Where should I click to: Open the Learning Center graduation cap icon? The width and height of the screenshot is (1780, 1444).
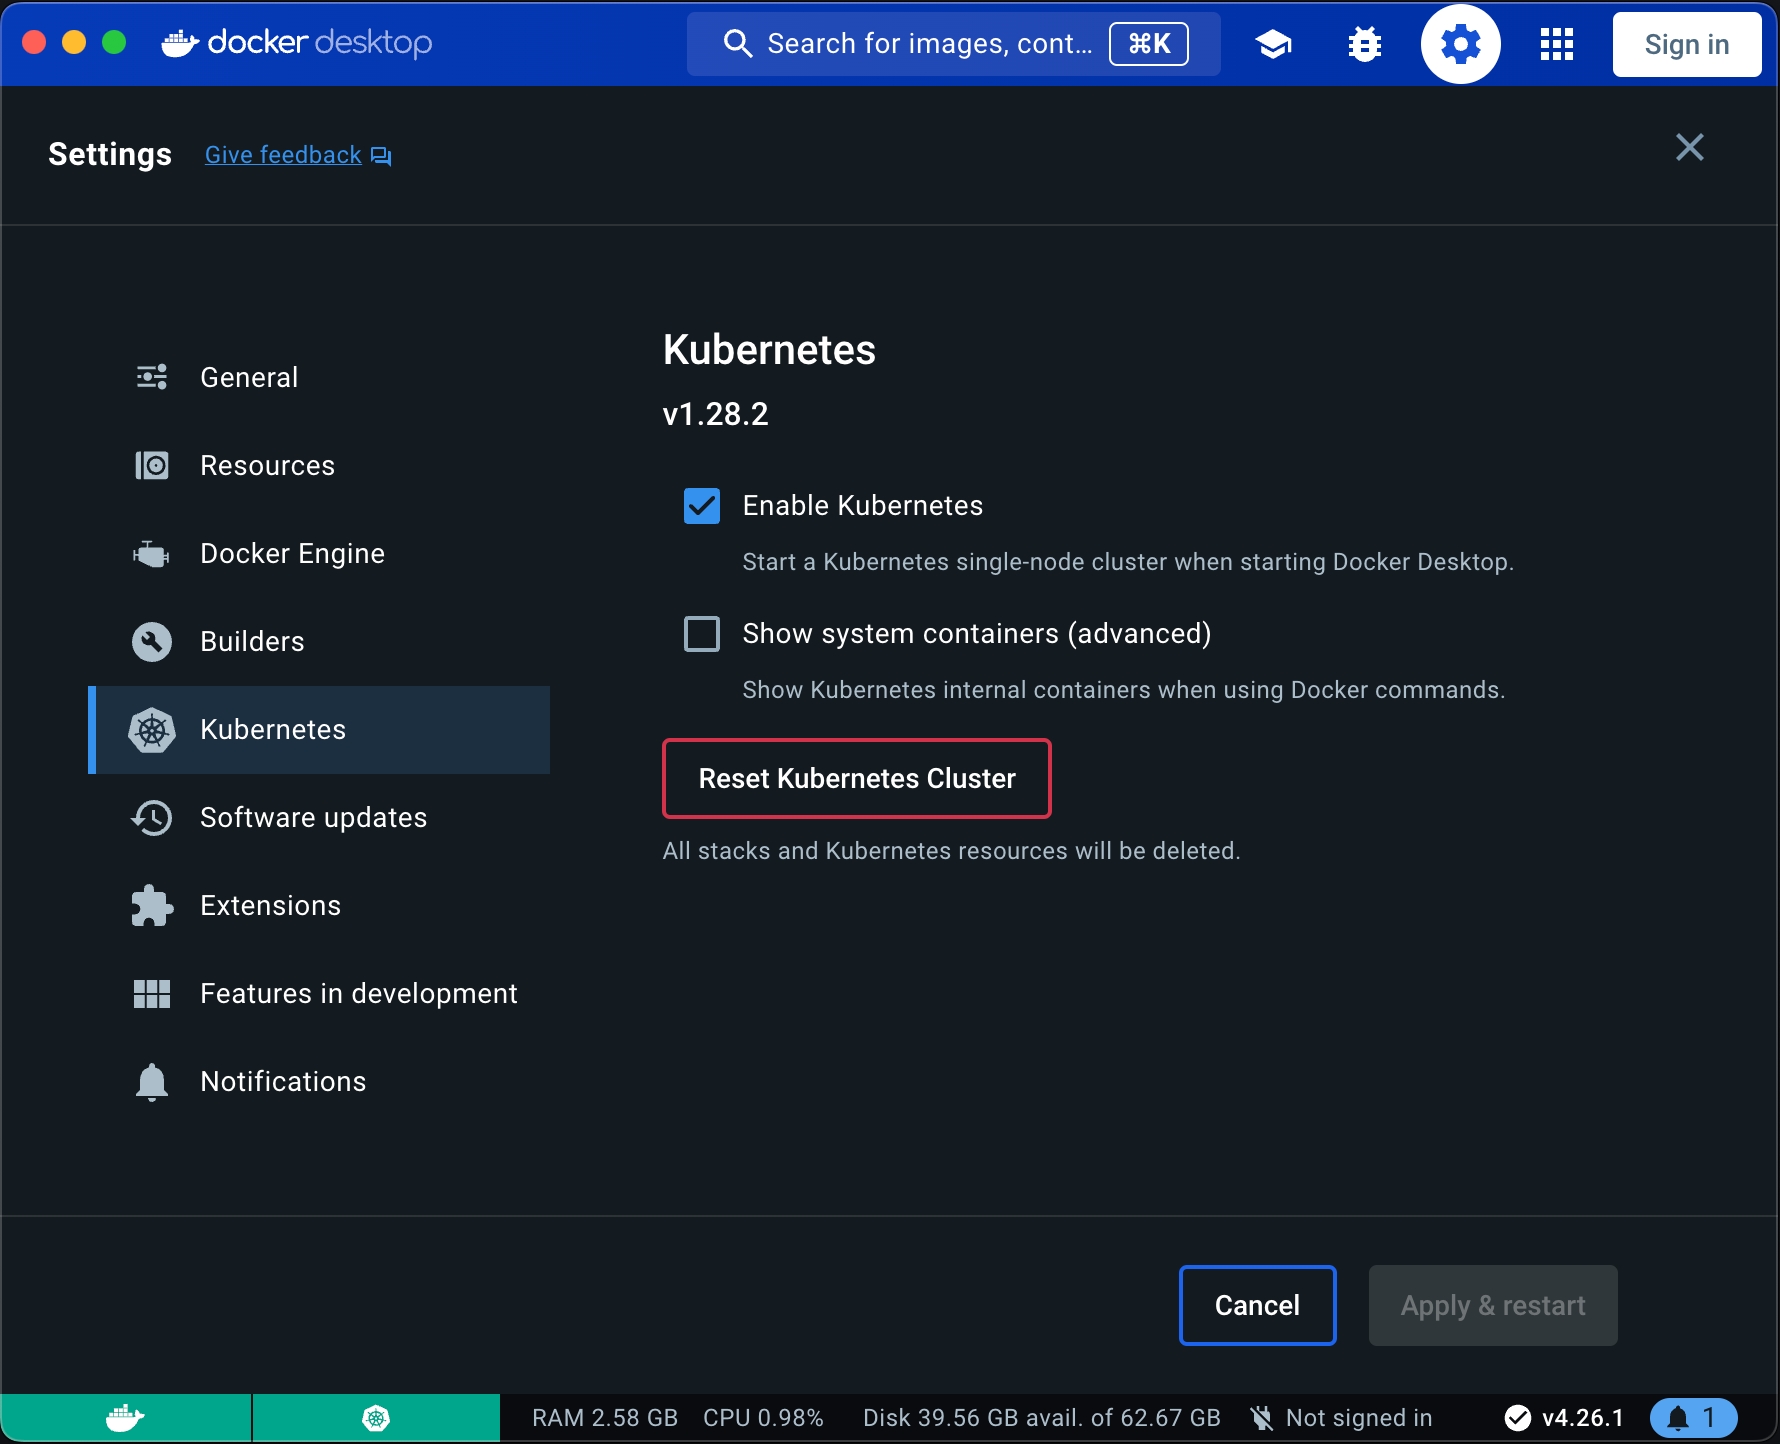click(1273, 45)
